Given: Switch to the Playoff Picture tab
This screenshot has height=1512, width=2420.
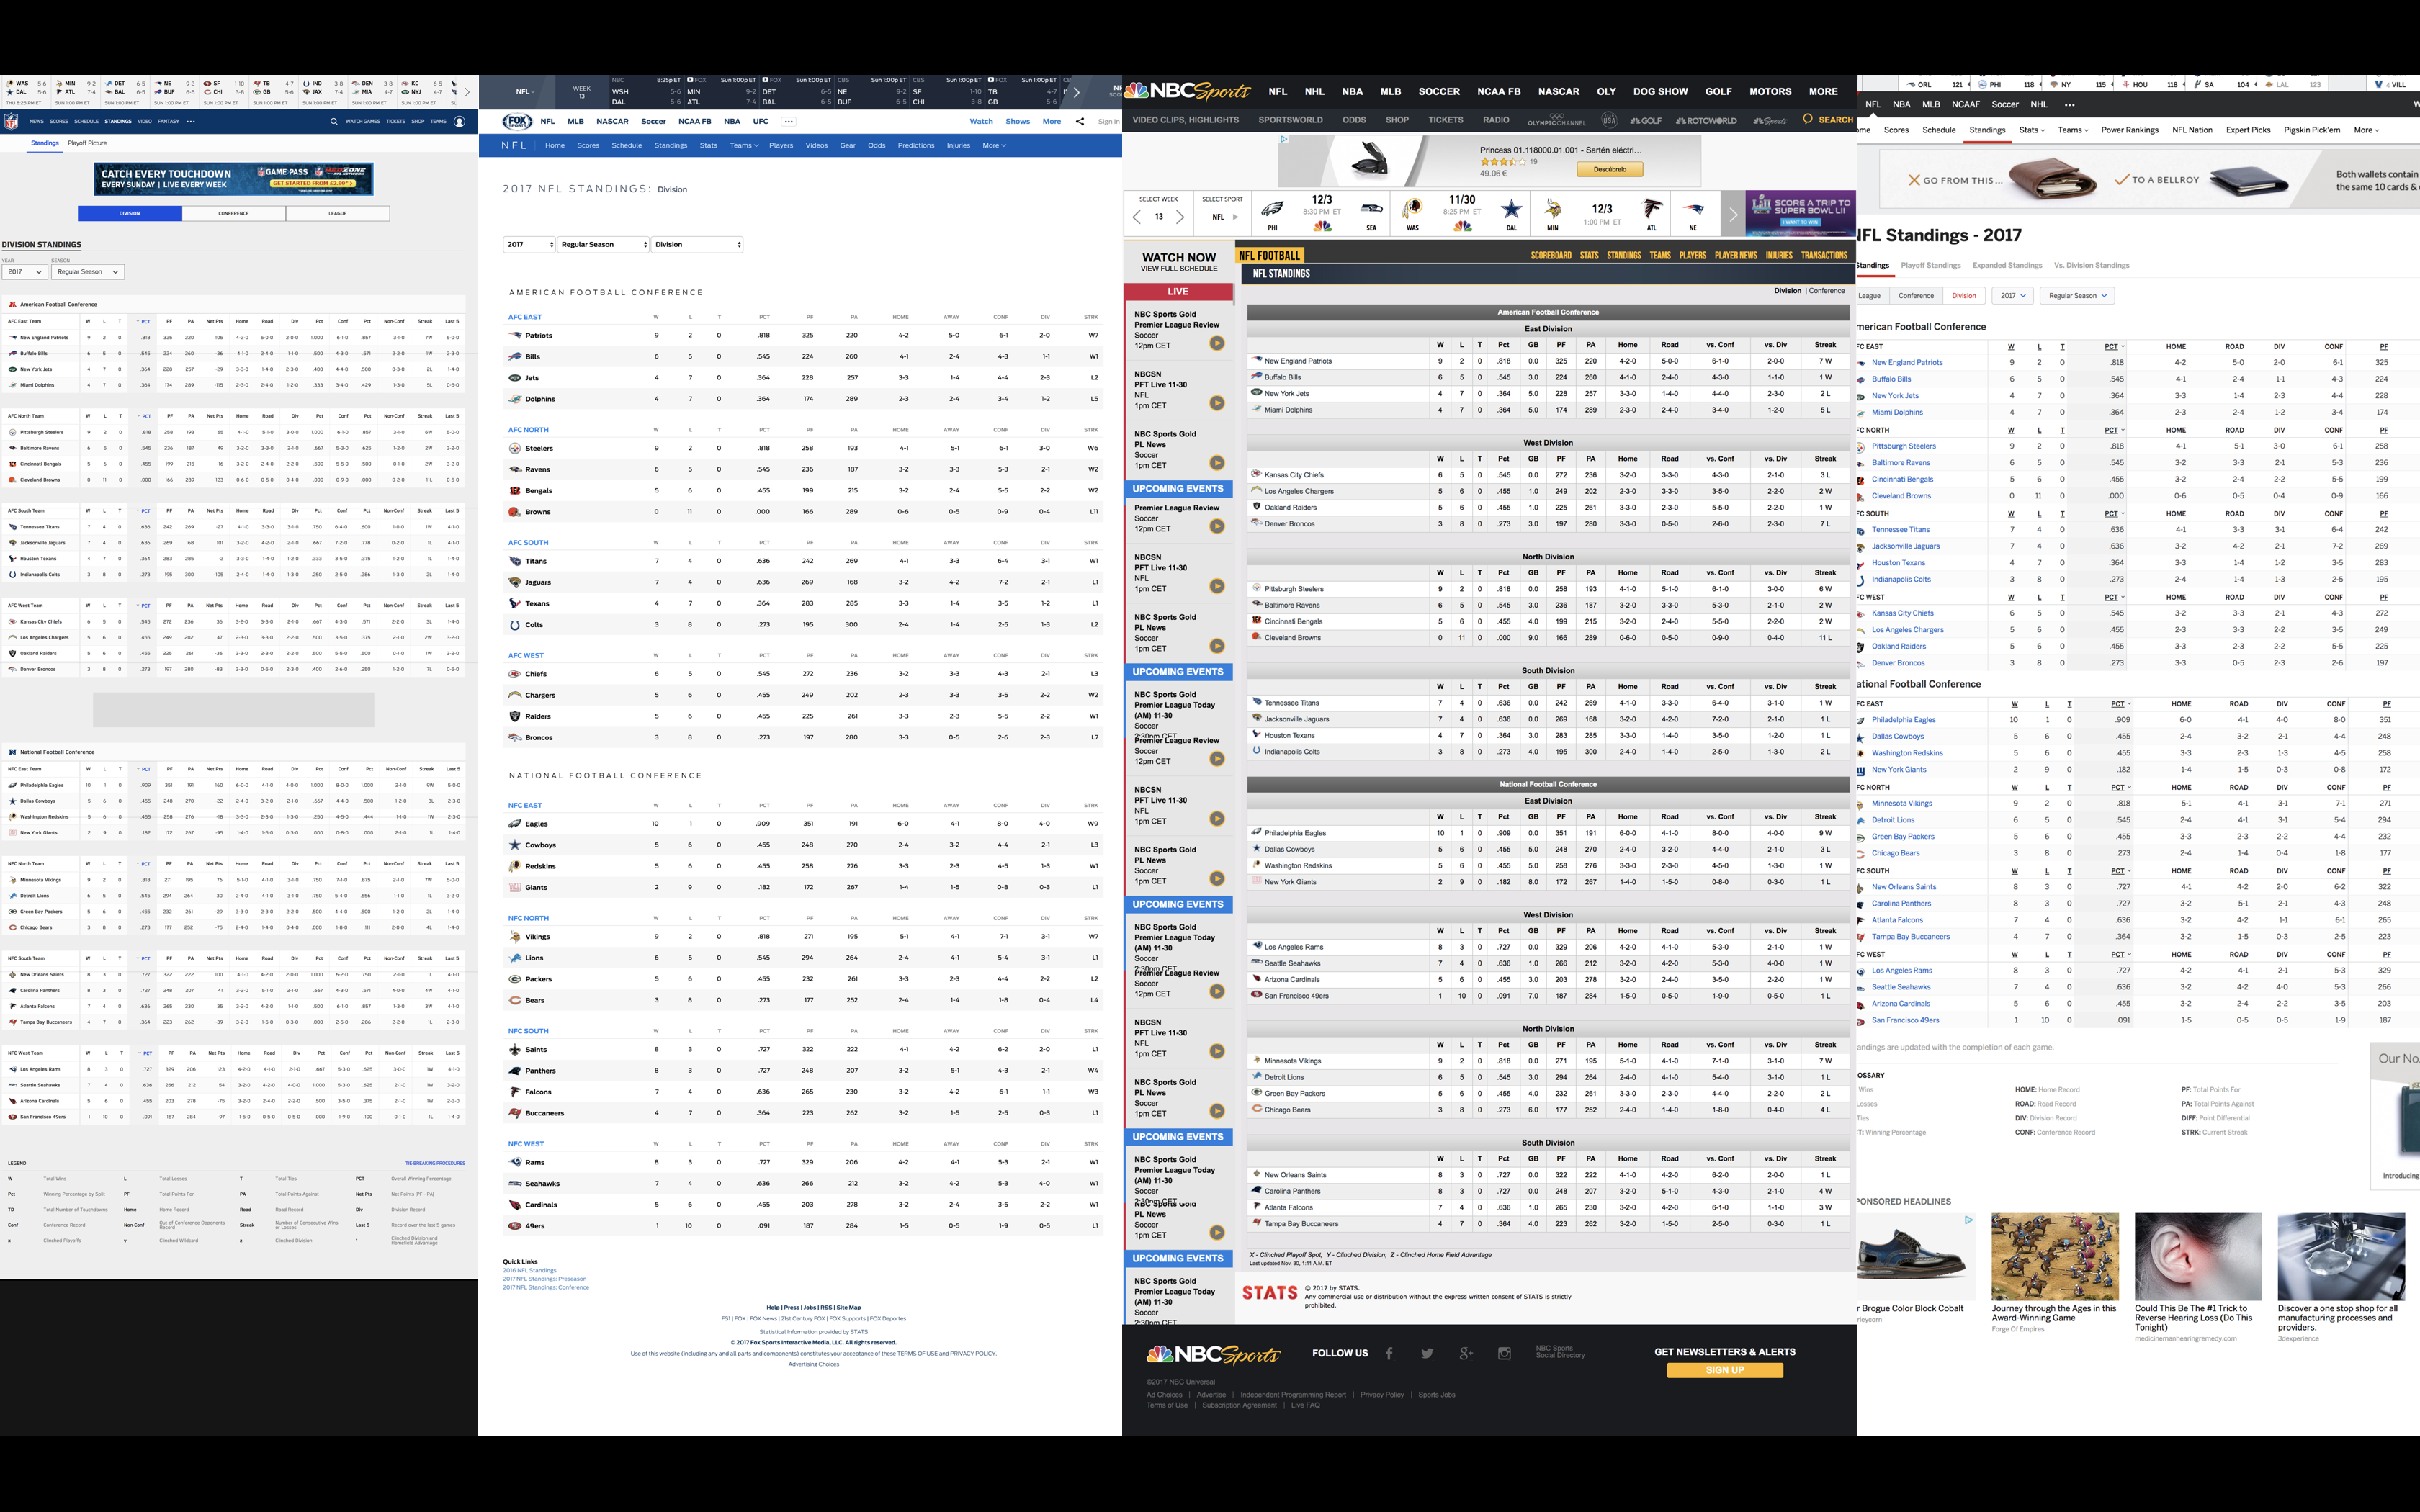Looking at the screenshot, I should coord(87,143).
